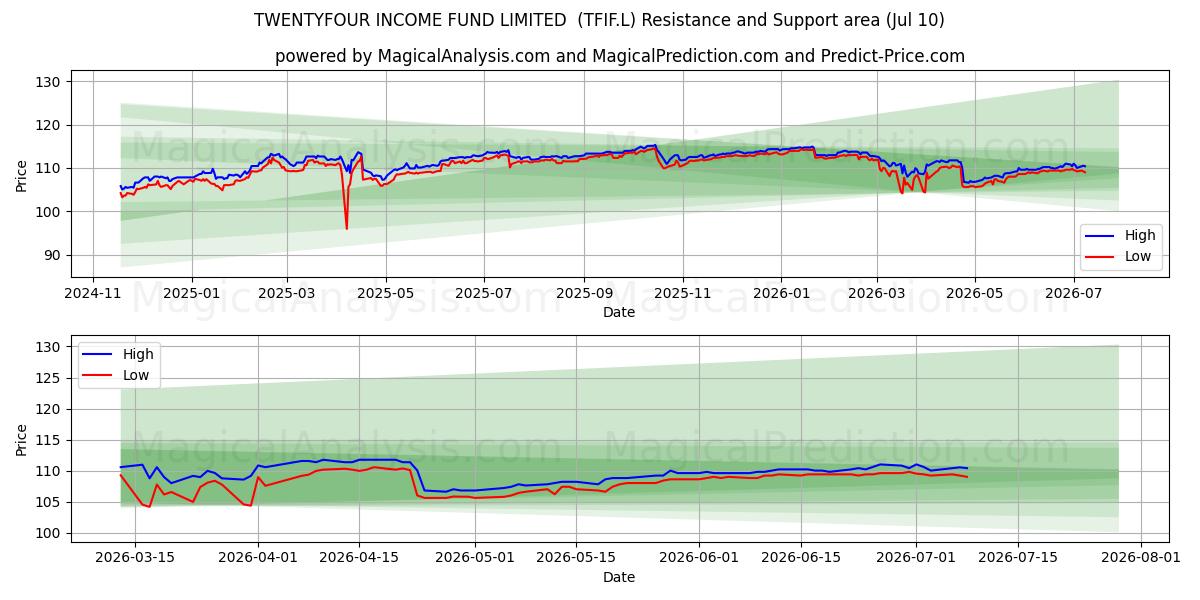
Task: Click the bottom chart y-axis value '125'
Action: point(50,379)
